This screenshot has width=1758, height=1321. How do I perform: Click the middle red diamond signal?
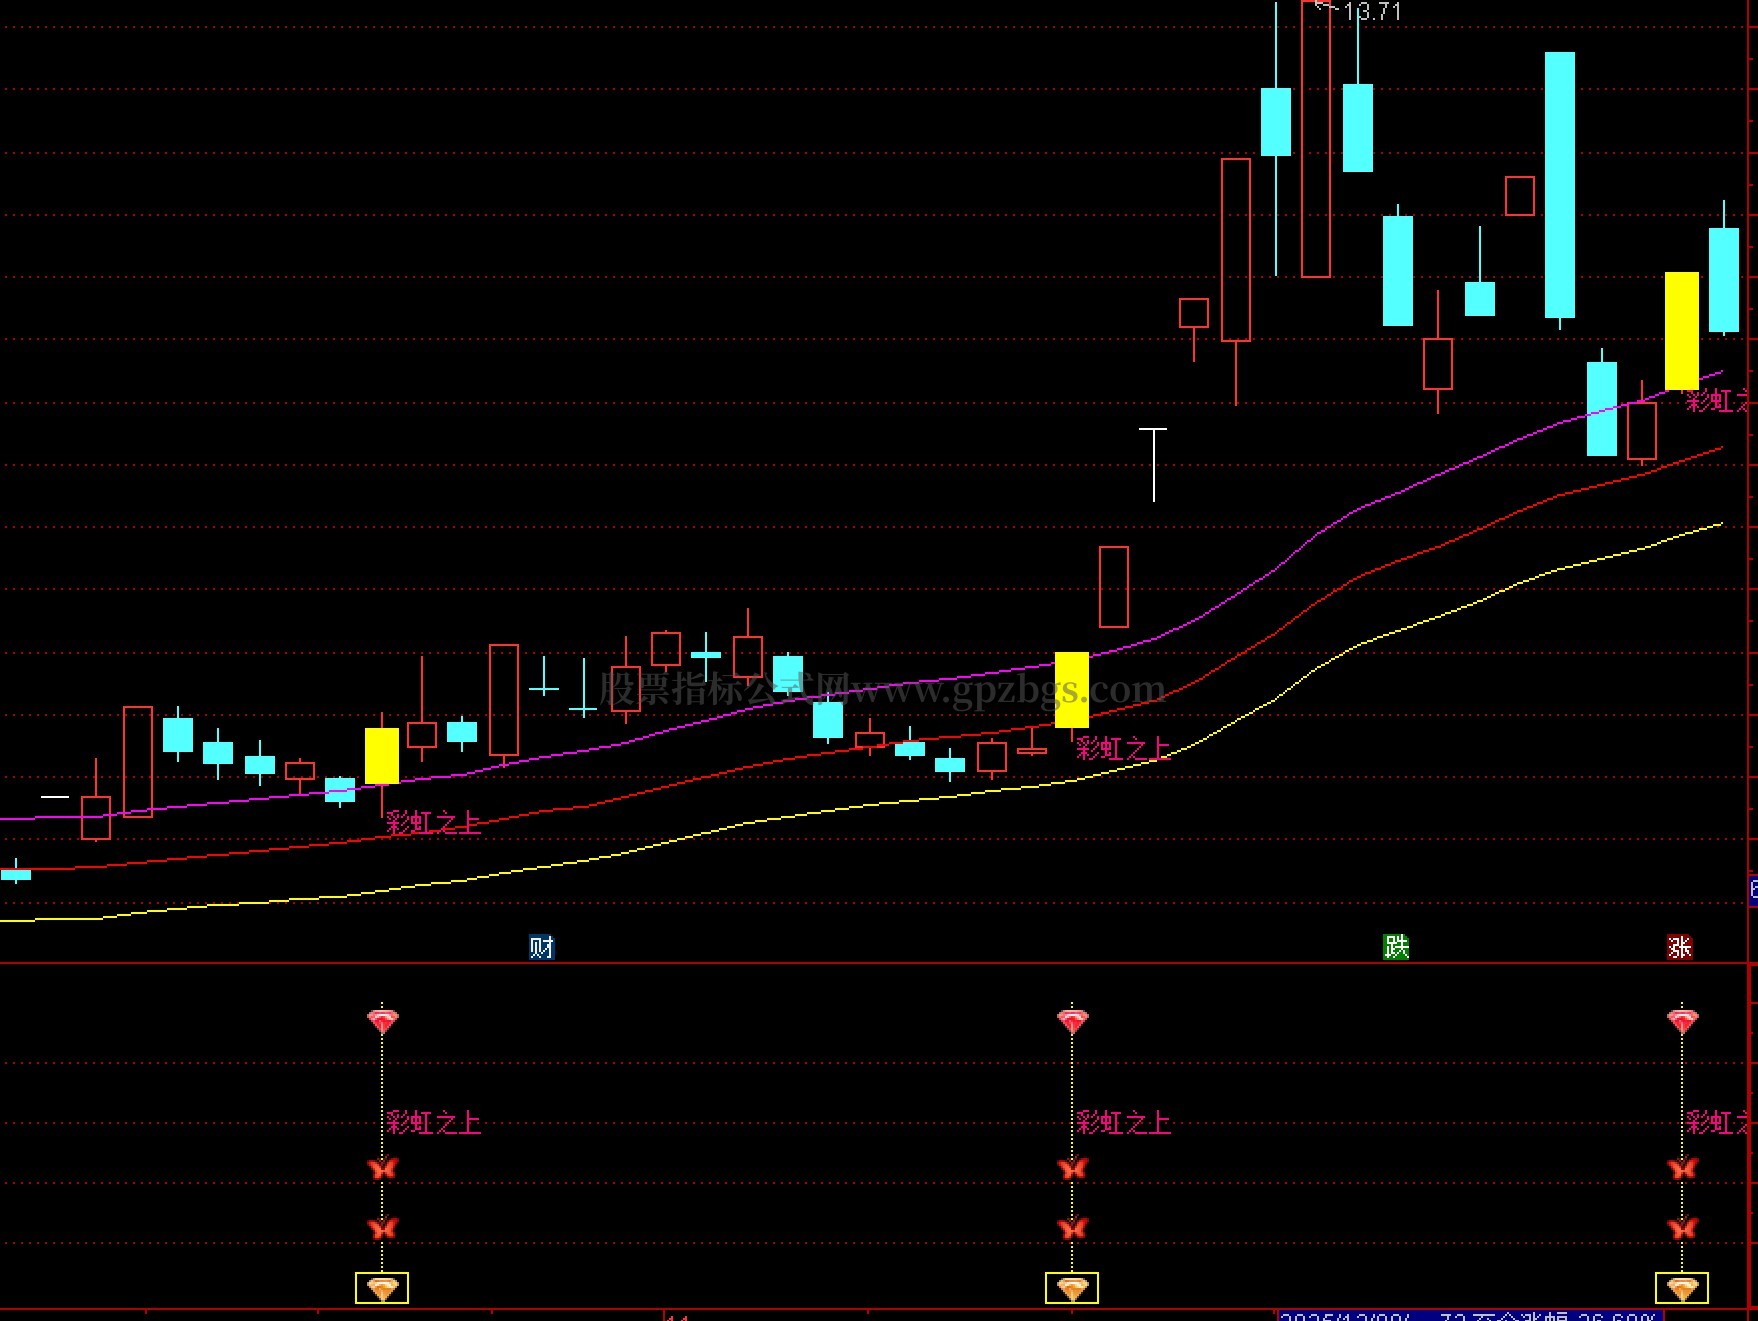(1072, 1021)
